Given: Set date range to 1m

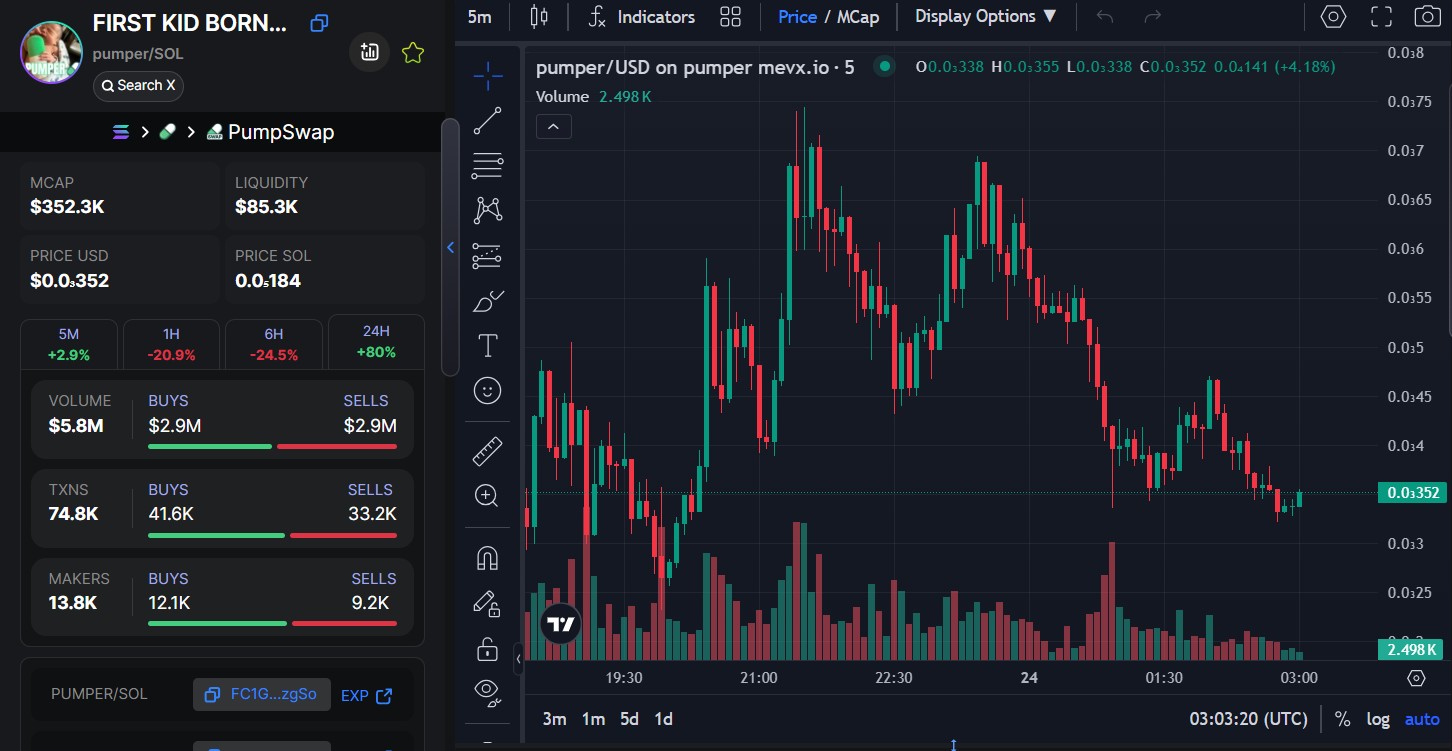Looking at the screenshot, I should point(593,719).
